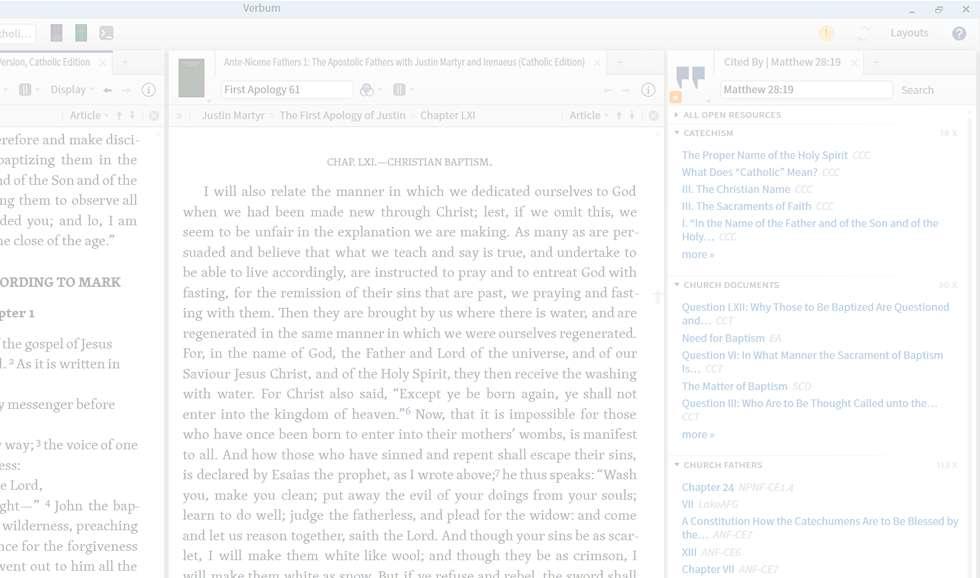Open The Proper Name of the Holy Spirit link

coord(764,155)
